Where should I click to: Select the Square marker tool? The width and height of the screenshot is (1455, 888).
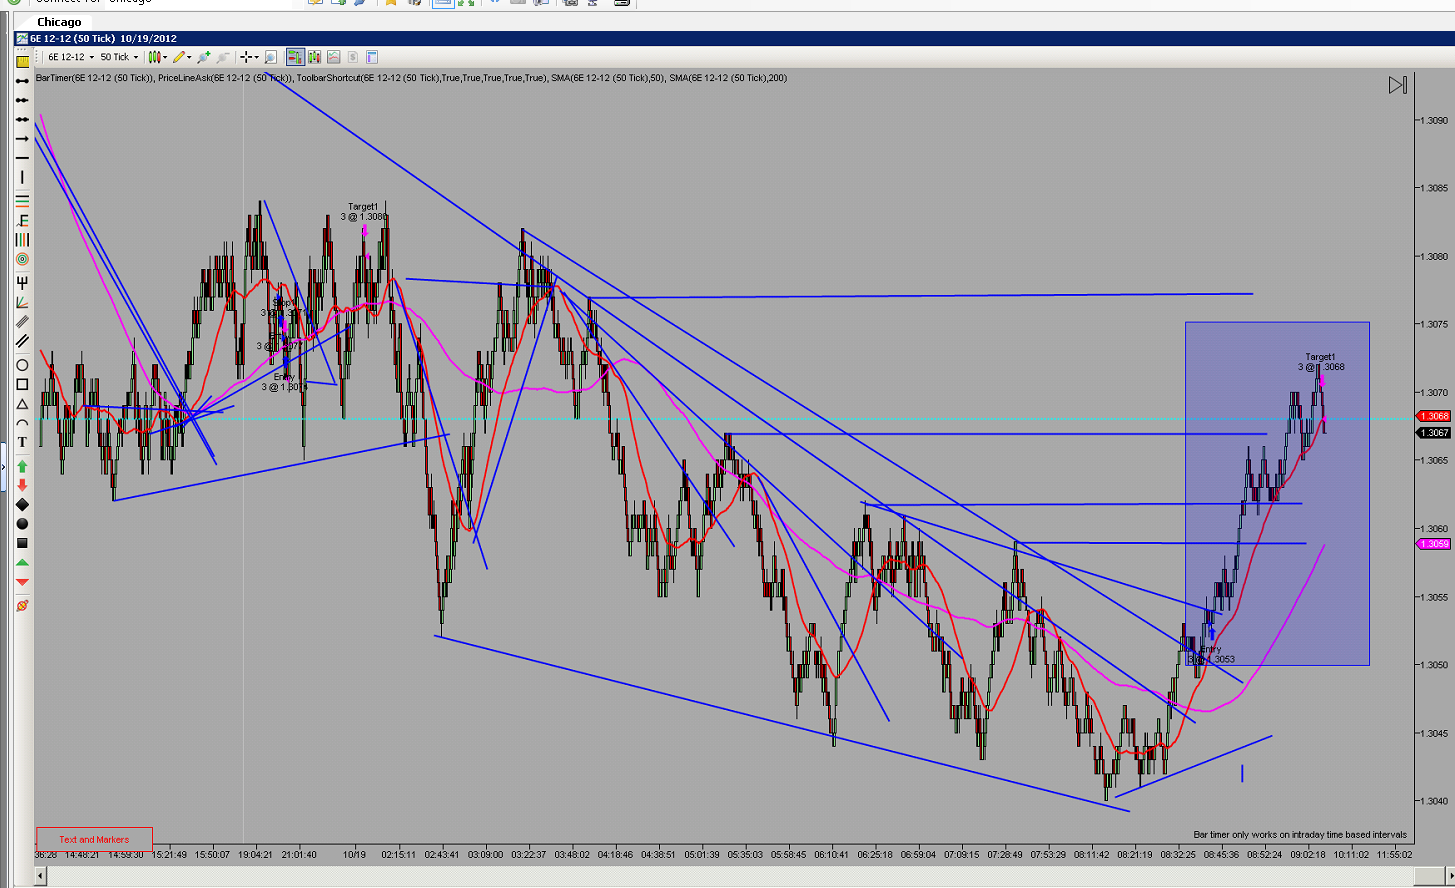[x=22, y=544]
